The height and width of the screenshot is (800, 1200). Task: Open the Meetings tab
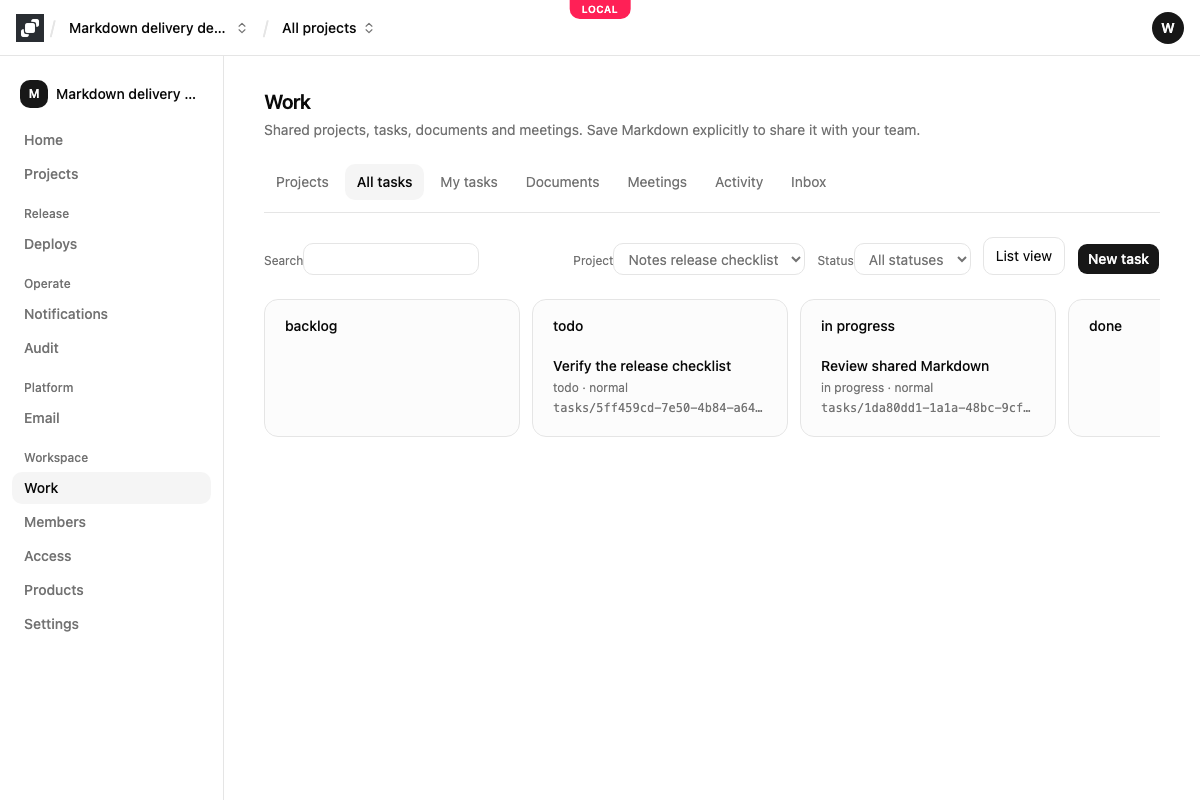[657, 182]
